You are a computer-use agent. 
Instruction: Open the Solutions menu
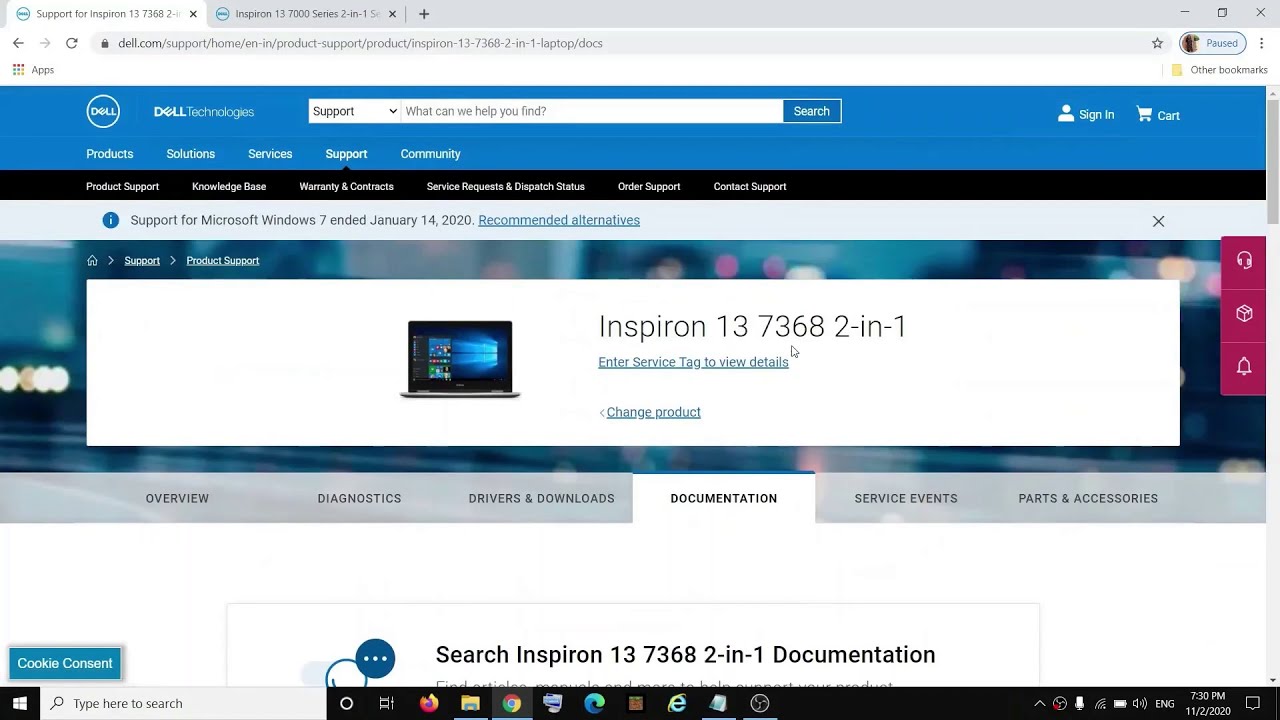coord(190,154)
